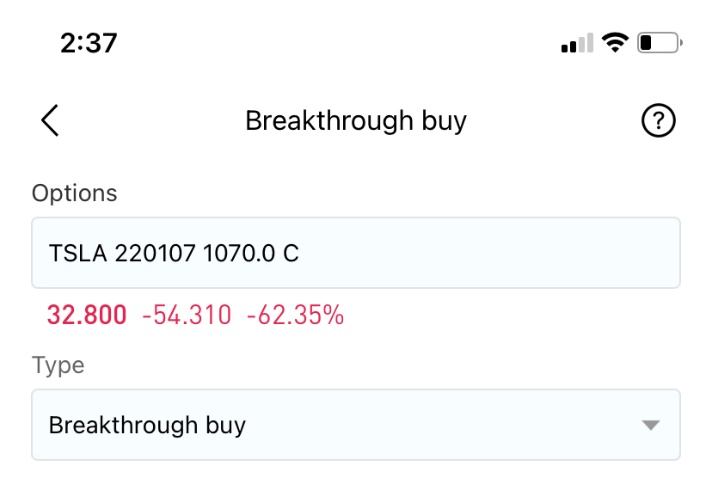Click the last price 32.800
Image resolution: width=712 pixels, height=484 pixels.
click(87, 315)
